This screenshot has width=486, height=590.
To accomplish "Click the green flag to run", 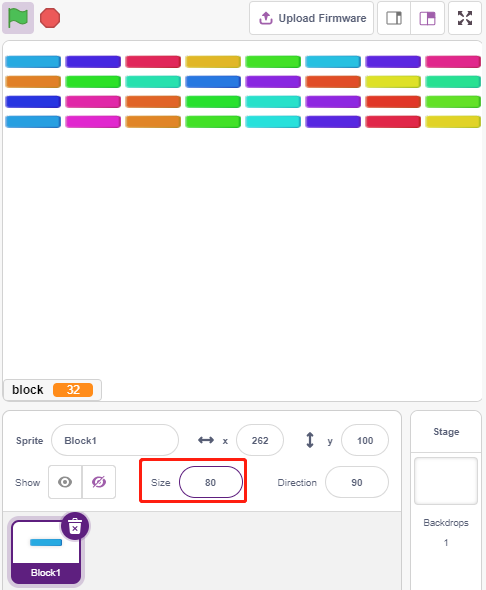I will 18,18.
